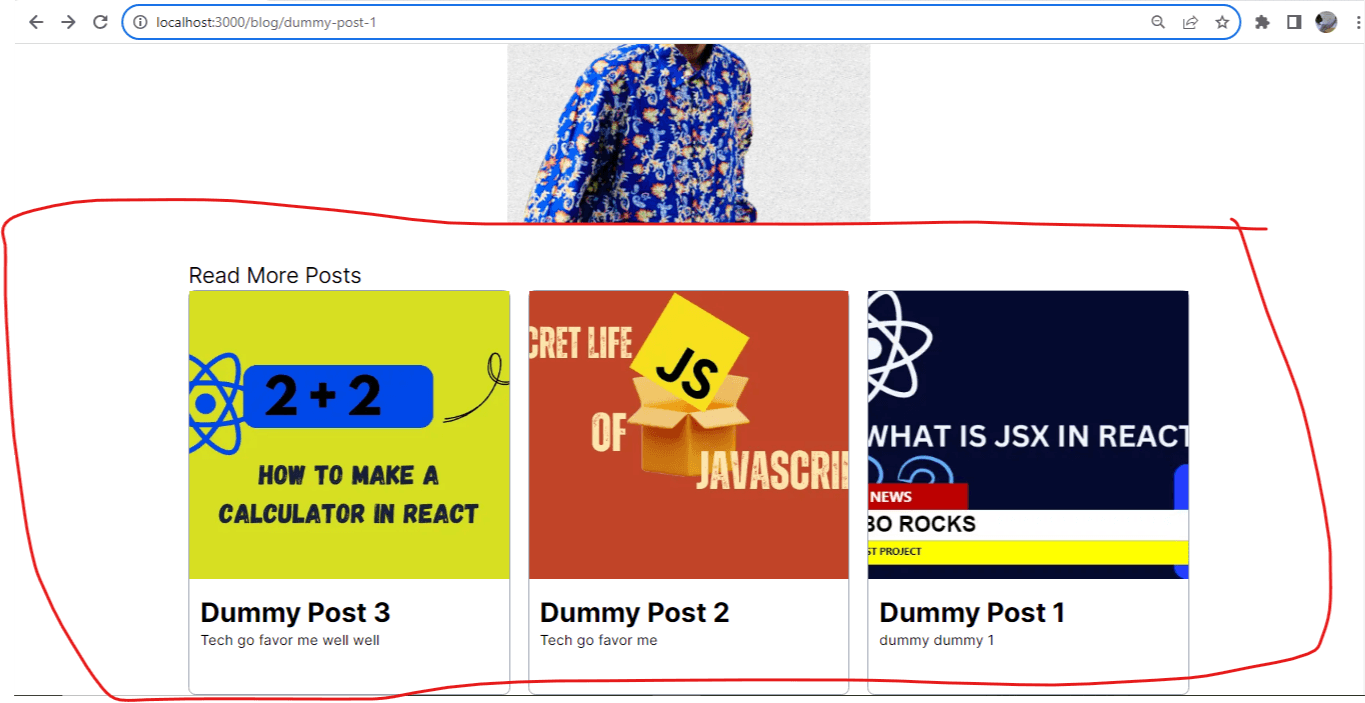Click the site information icon
This screenshot has width=1365, height=703.
(x=140, y=21)
